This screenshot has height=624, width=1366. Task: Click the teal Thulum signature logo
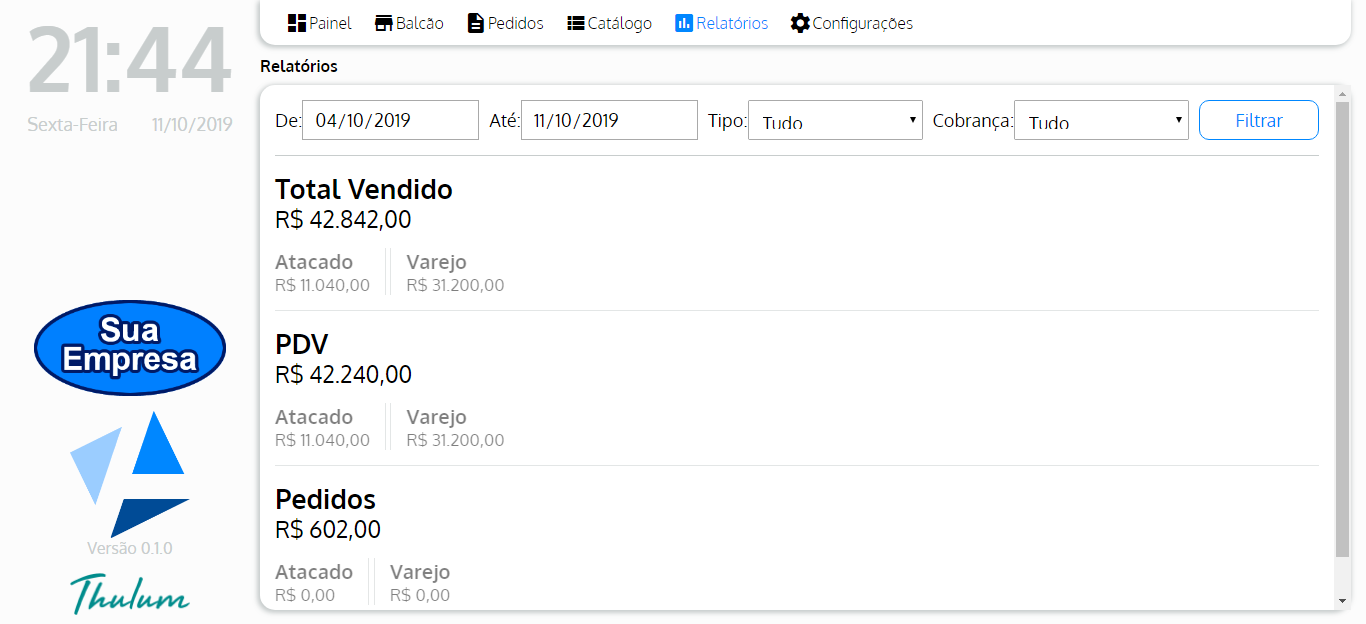[x=130, y=593]
